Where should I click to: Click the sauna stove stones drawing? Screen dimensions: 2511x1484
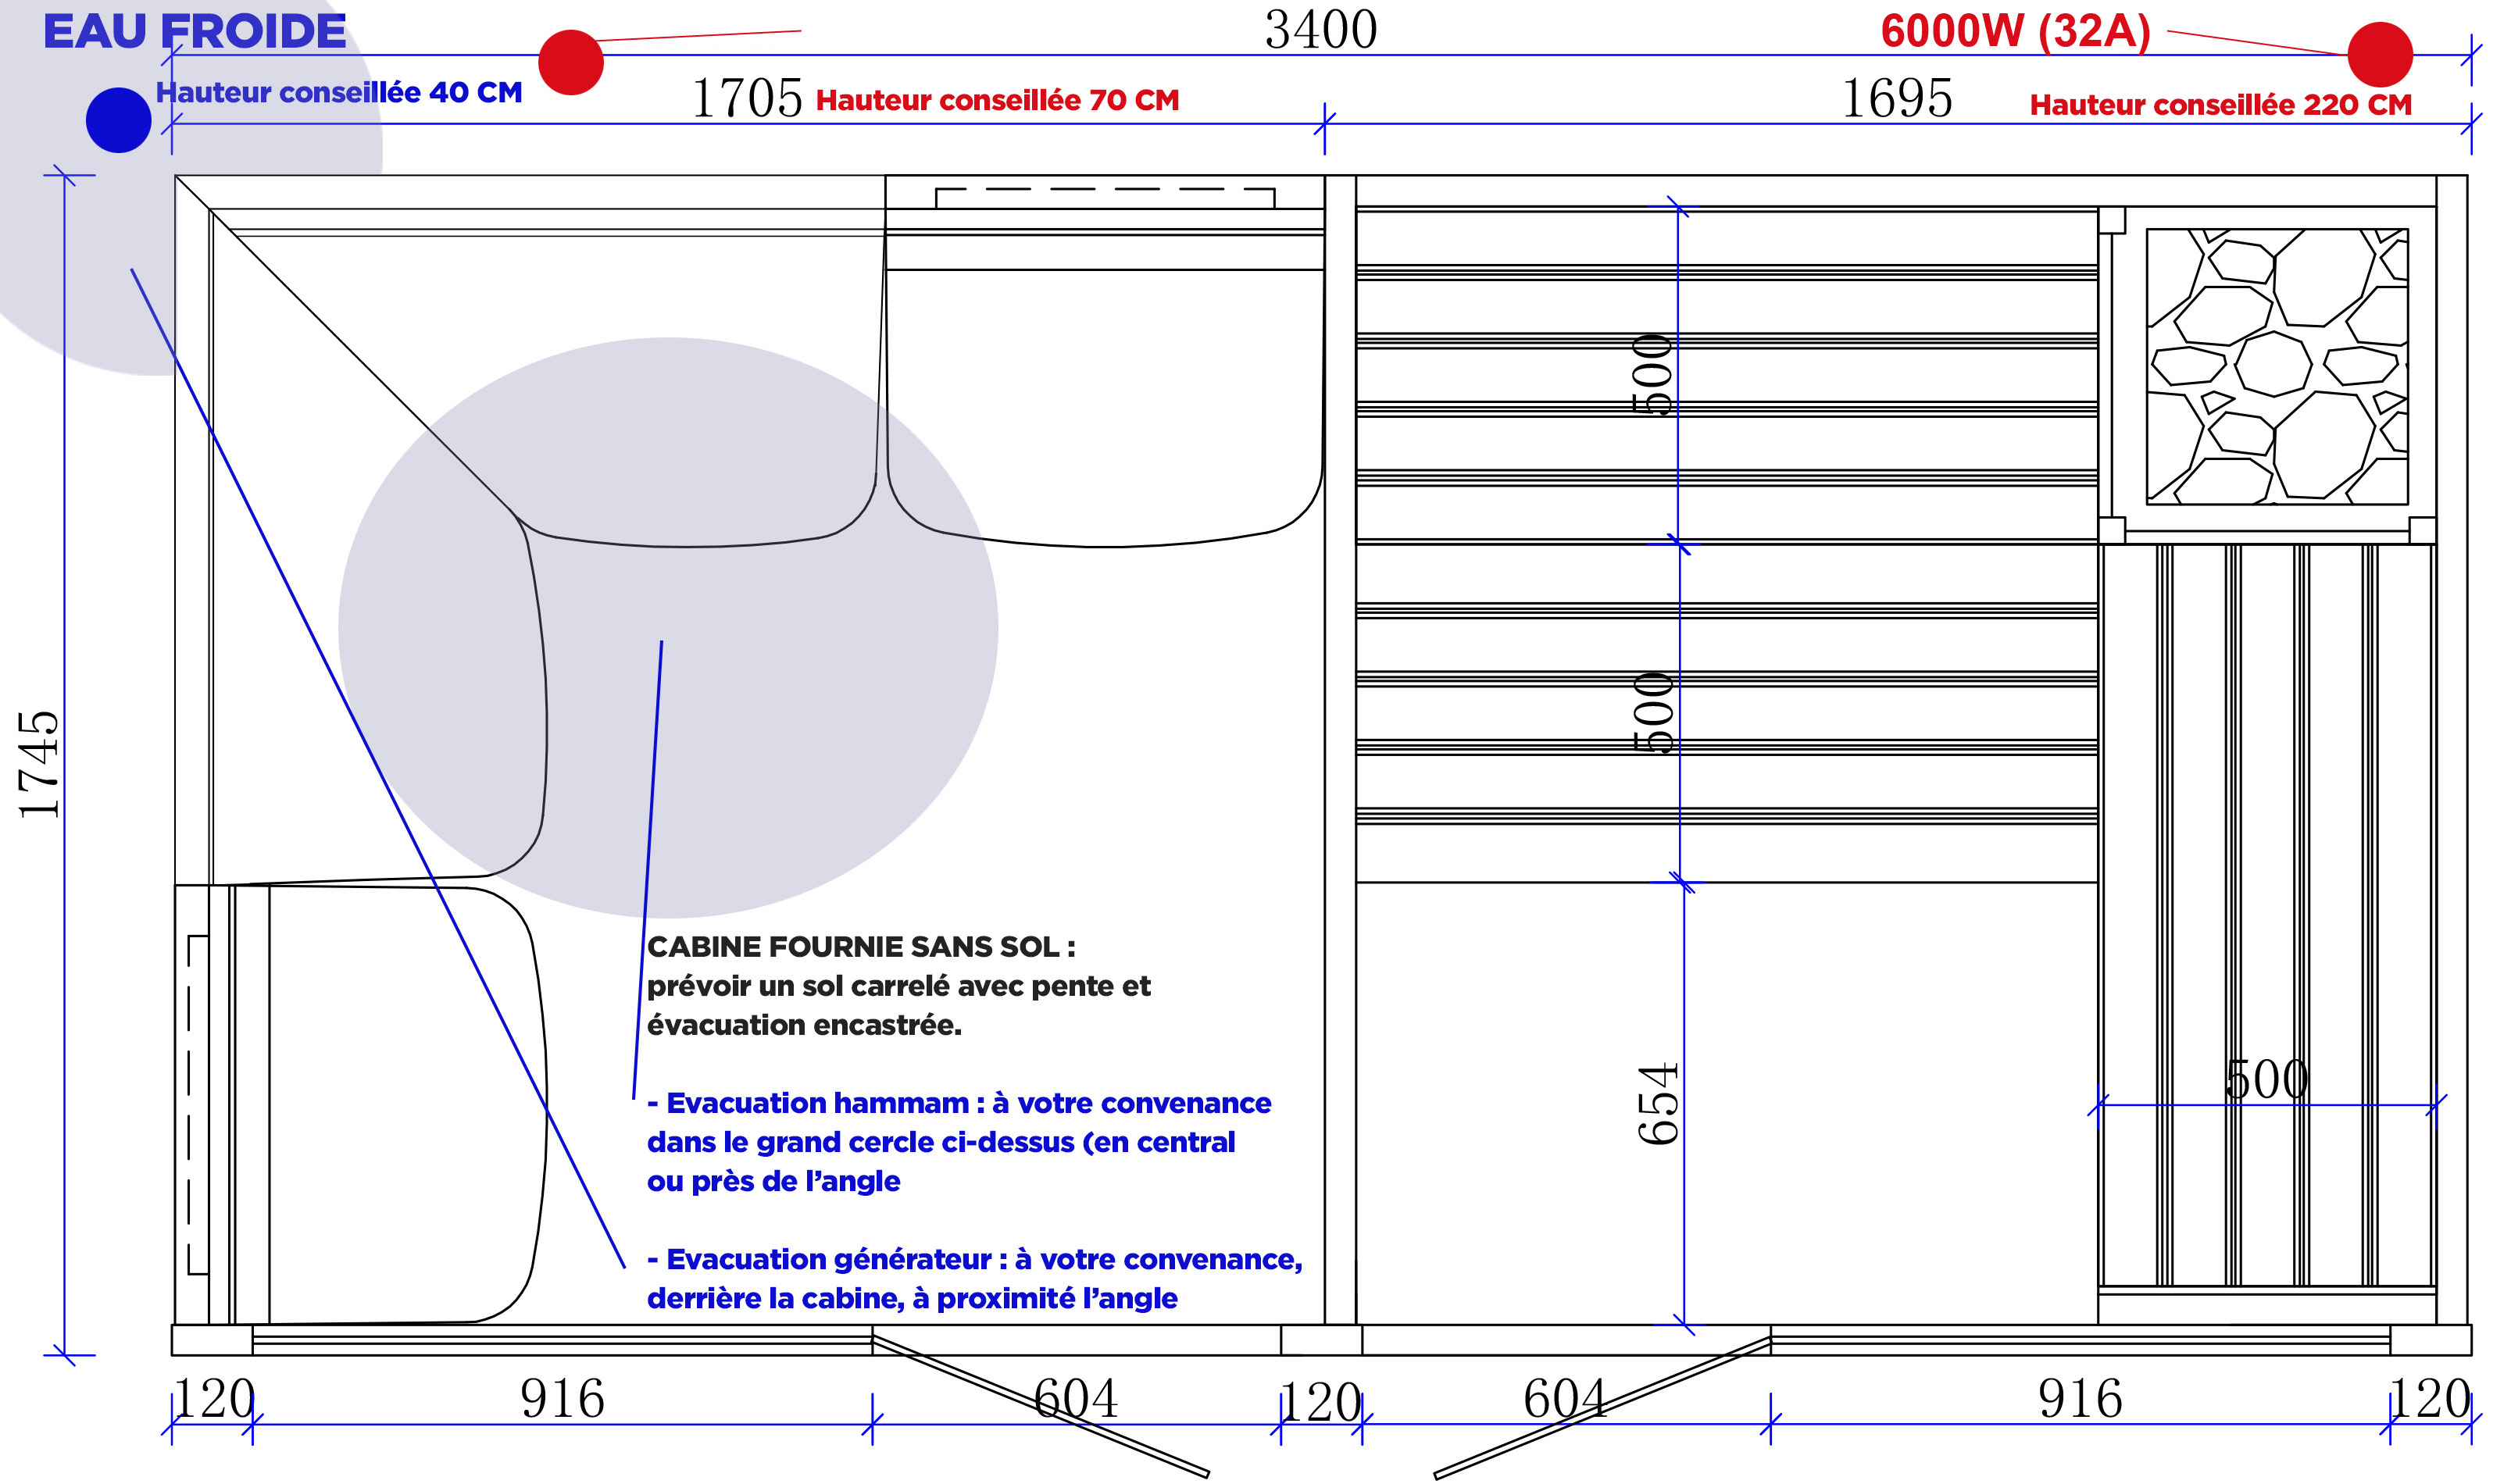[2276, 366]
